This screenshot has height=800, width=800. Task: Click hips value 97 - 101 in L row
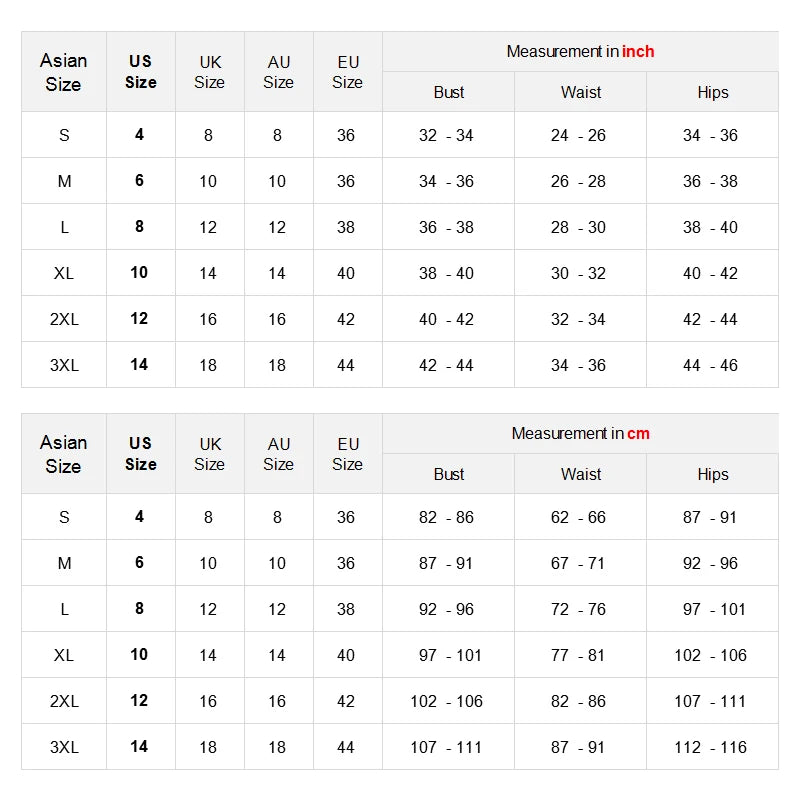tap(714, 609)
